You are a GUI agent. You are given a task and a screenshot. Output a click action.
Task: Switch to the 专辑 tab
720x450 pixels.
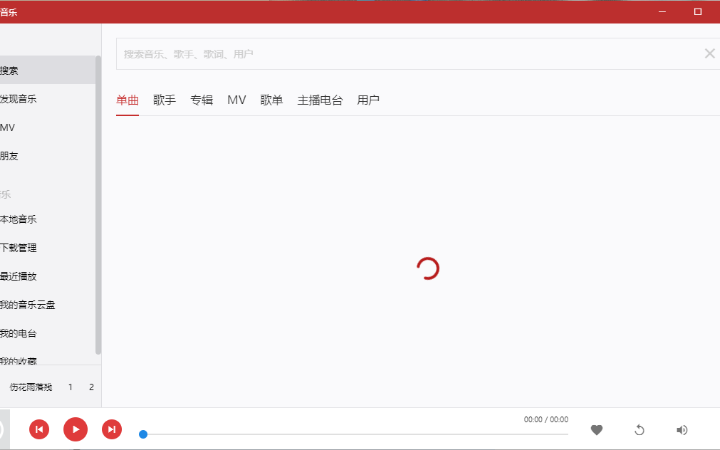[202, 100]
